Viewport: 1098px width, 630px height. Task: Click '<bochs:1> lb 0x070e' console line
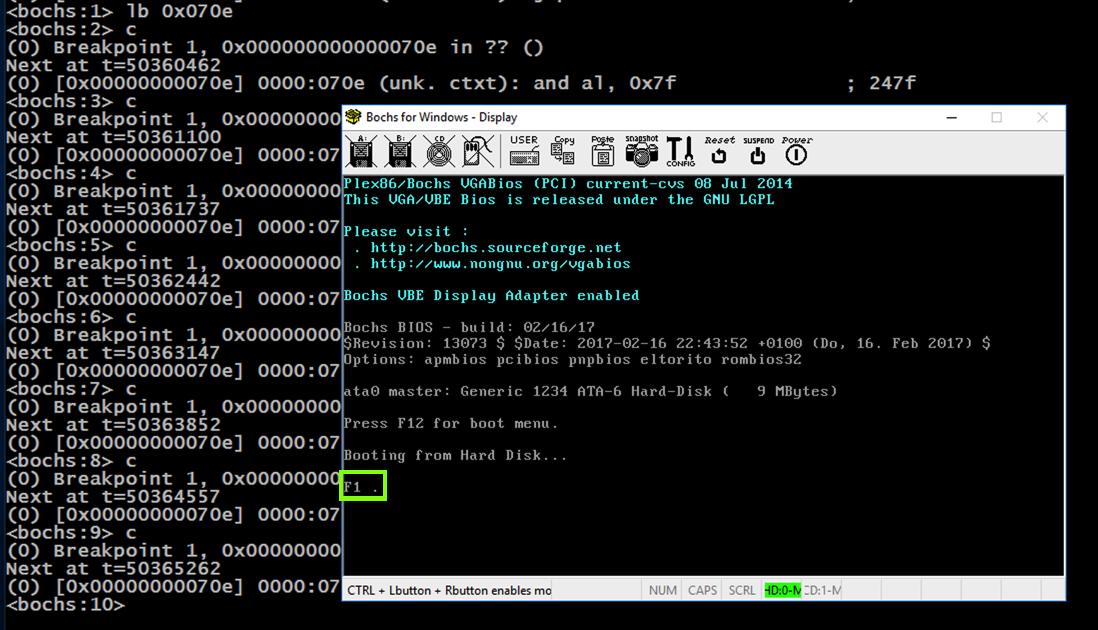pos(119,11)
